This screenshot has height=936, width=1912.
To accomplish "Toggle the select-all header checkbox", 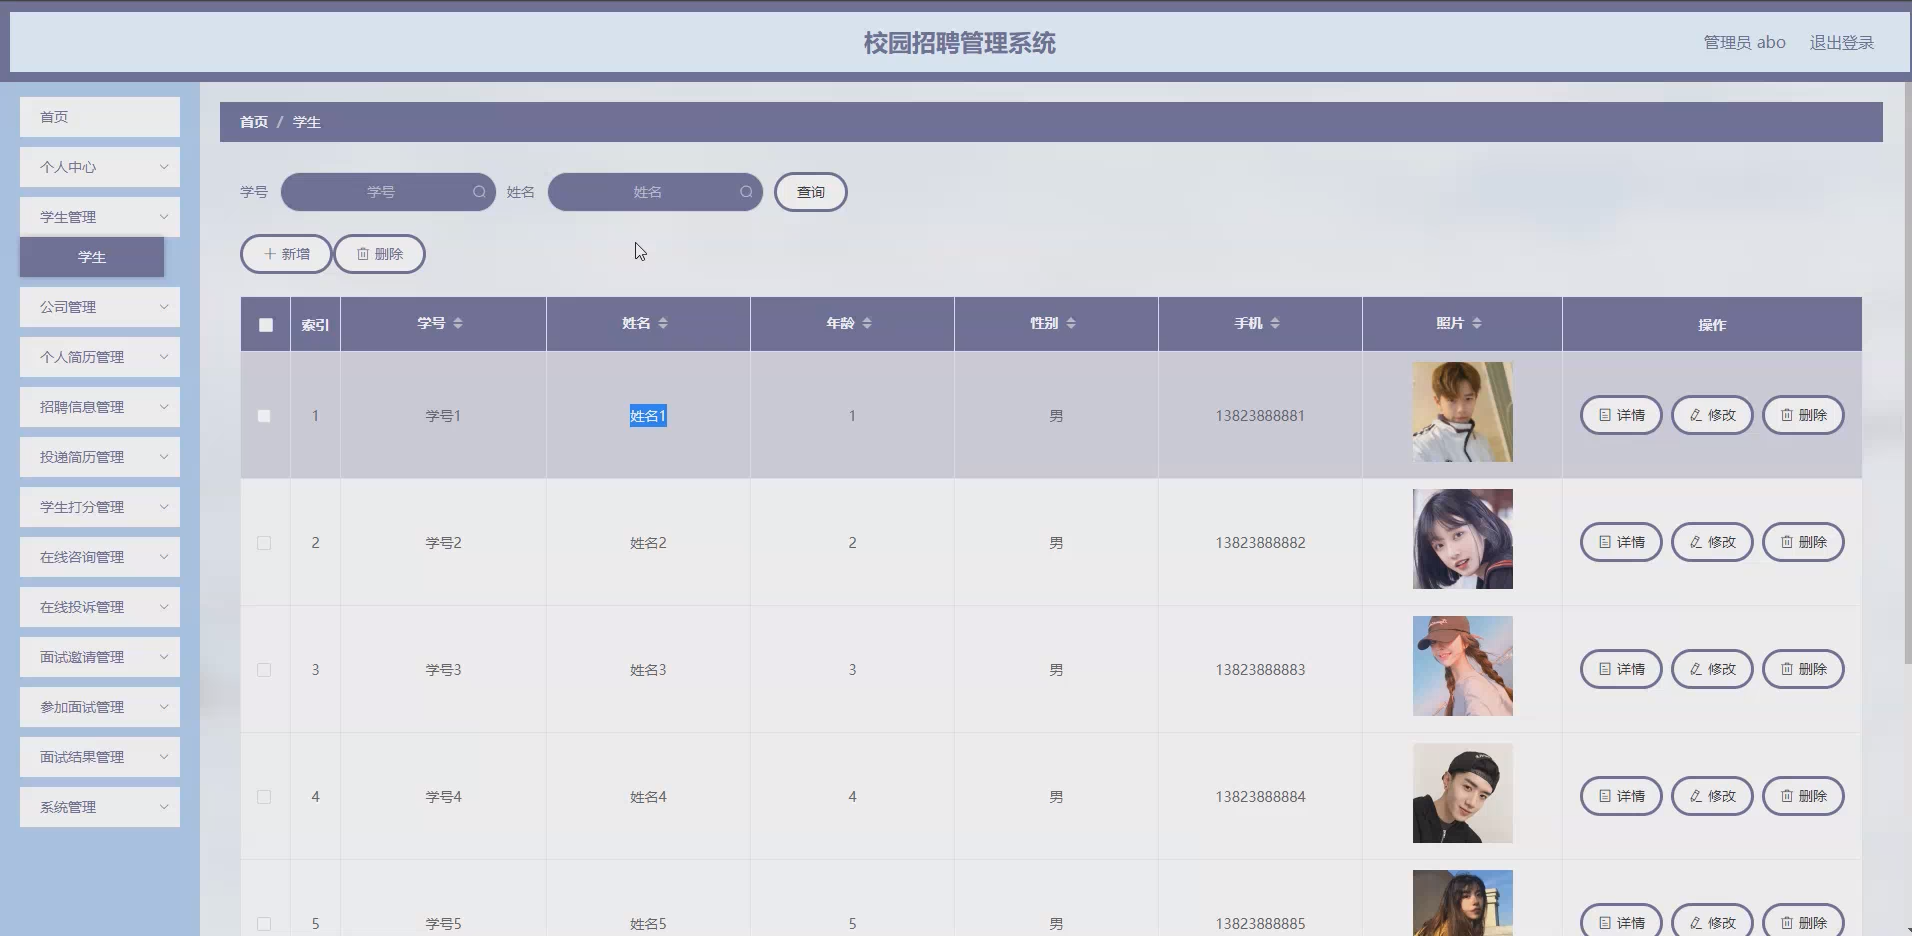I will (x=265, y=324).
